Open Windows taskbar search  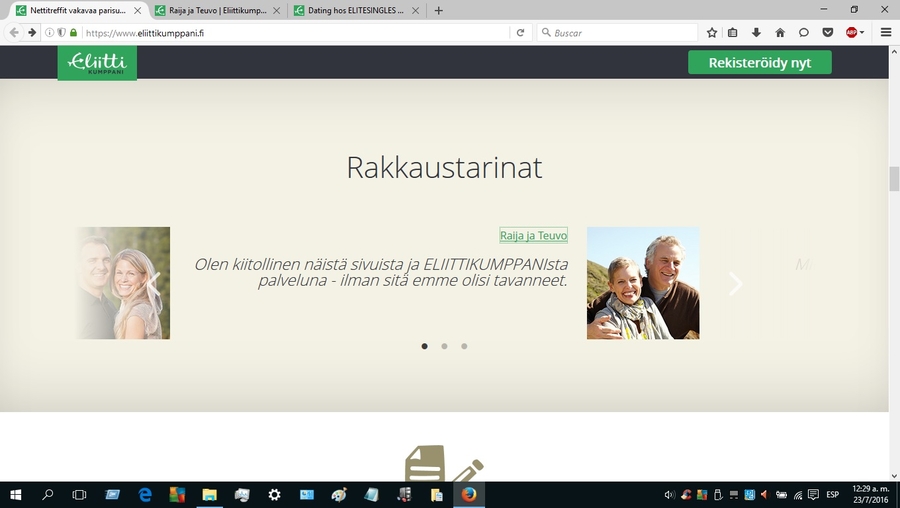pos(48,495)
